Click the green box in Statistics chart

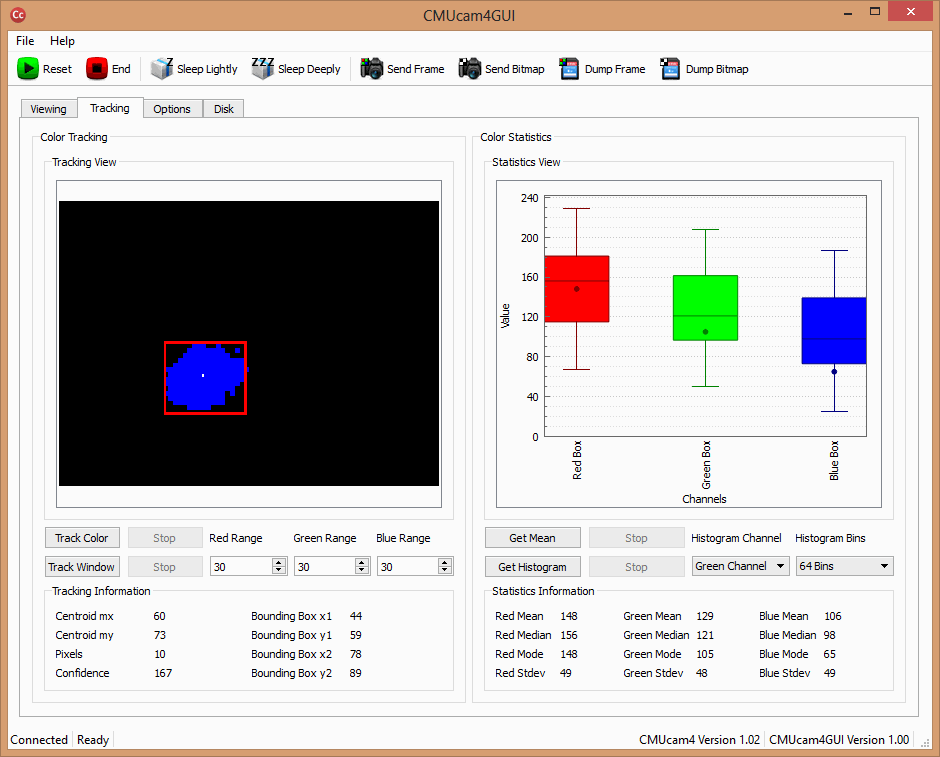pyautogui.click(x=706, y=307)
